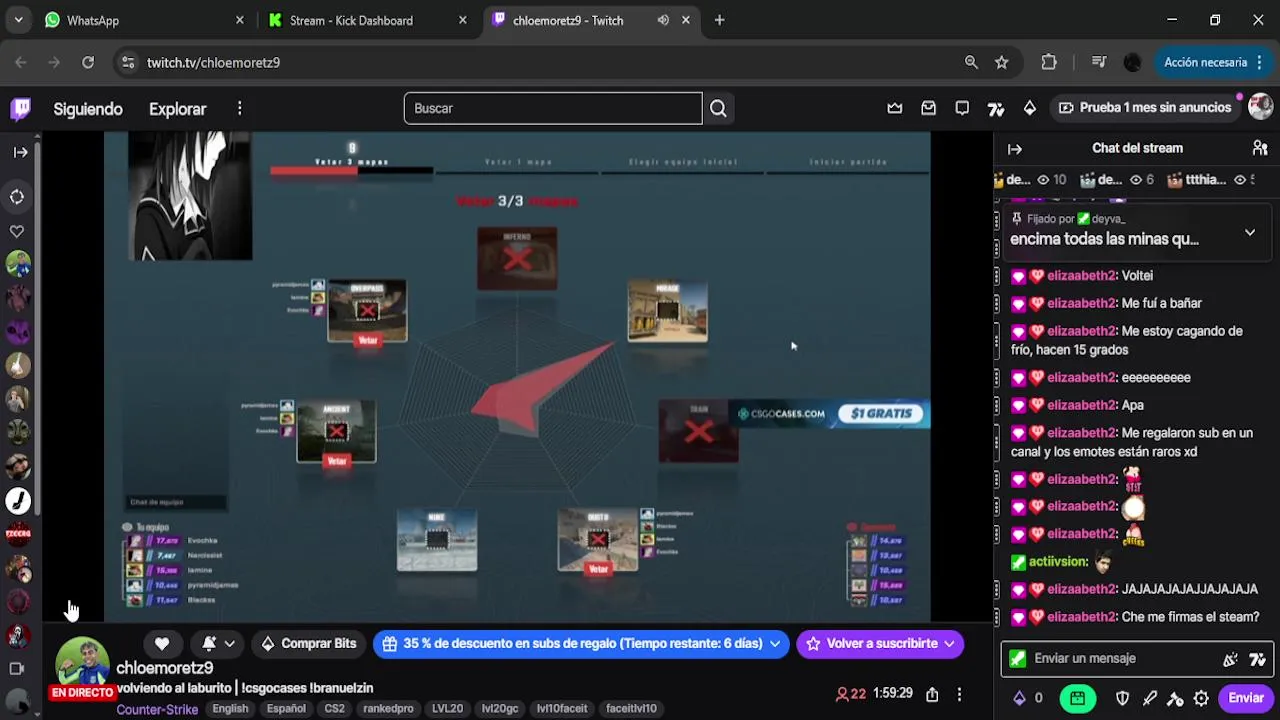
Task: Open the user profile avatar menu
Action: [1260, 107]
